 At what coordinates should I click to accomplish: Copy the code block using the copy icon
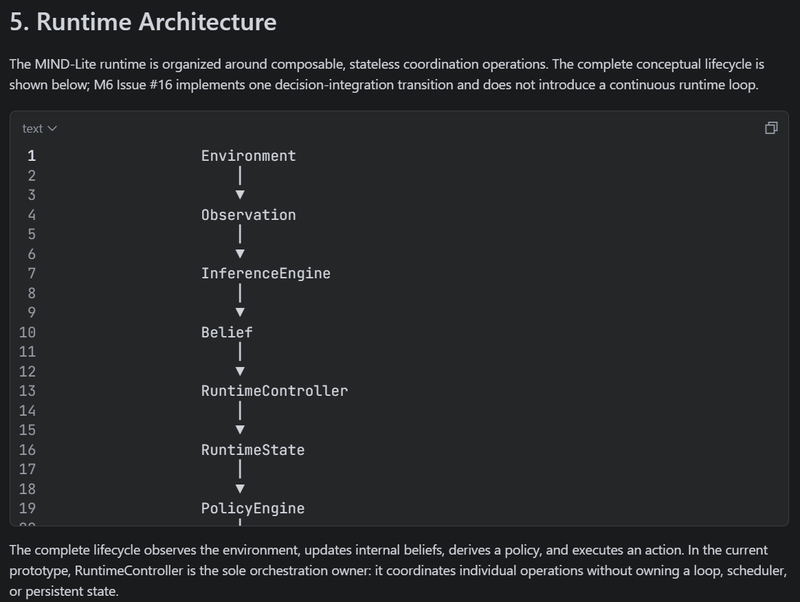click(x=771, y=128)
